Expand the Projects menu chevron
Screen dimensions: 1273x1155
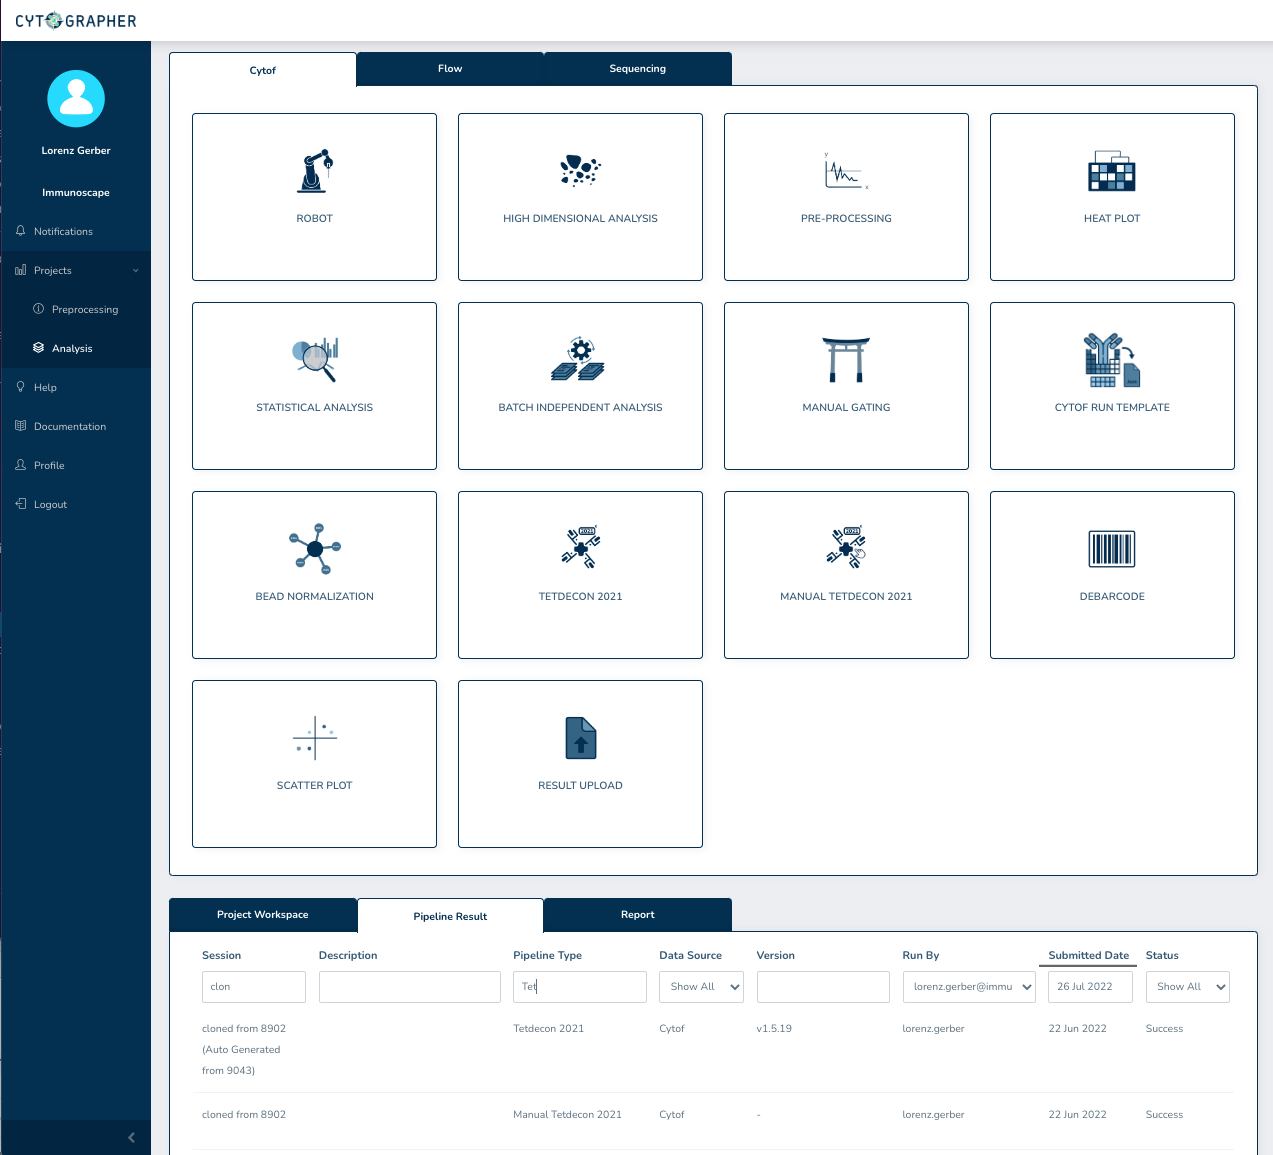(136, 270)
